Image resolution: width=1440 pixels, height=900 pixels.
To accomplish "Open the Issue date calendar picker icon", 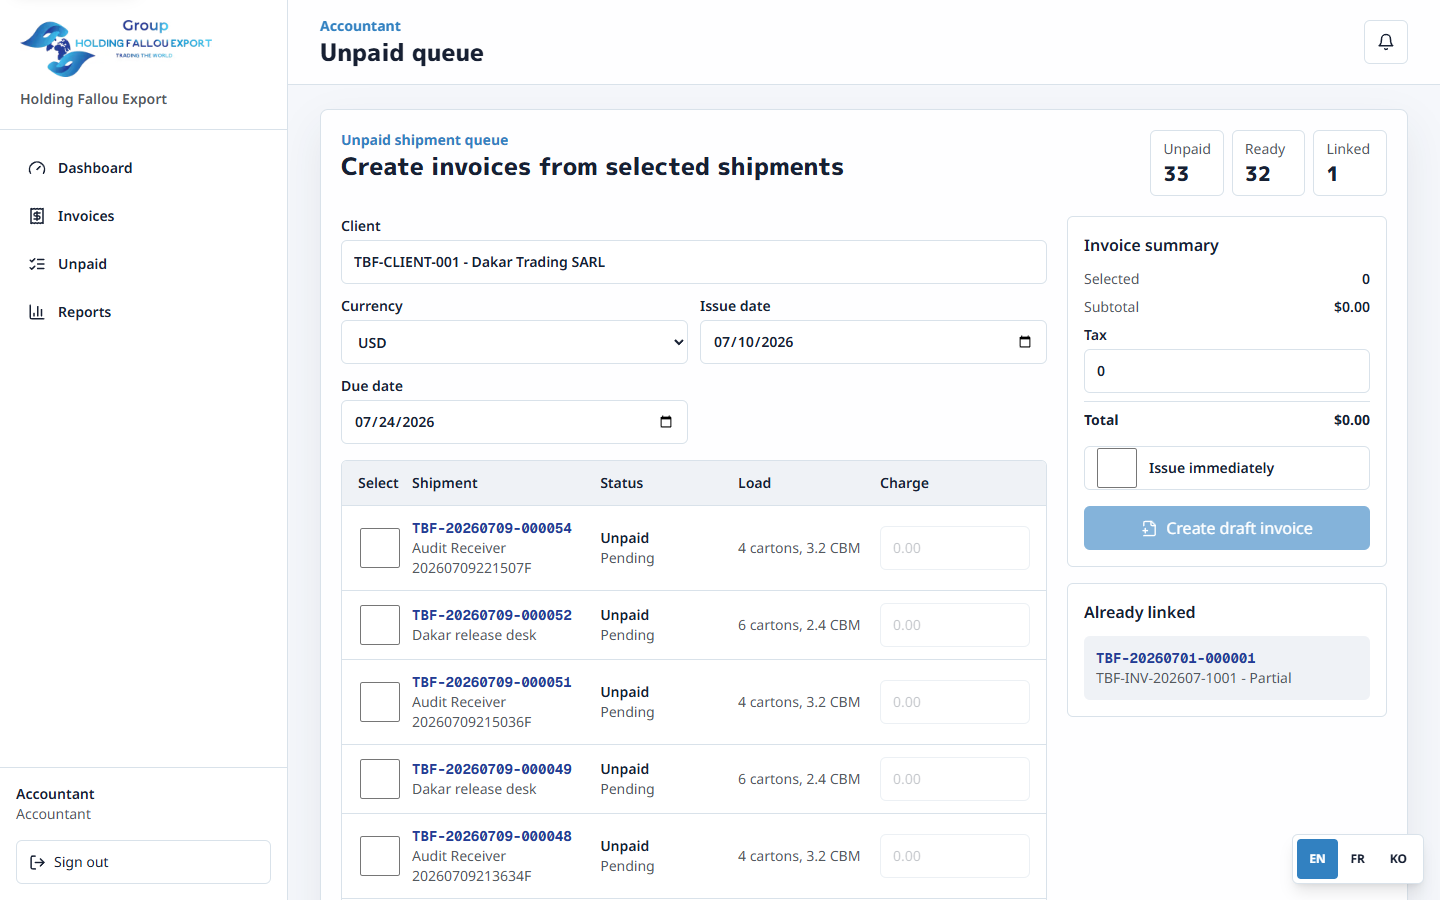I will click(1025, 342).
